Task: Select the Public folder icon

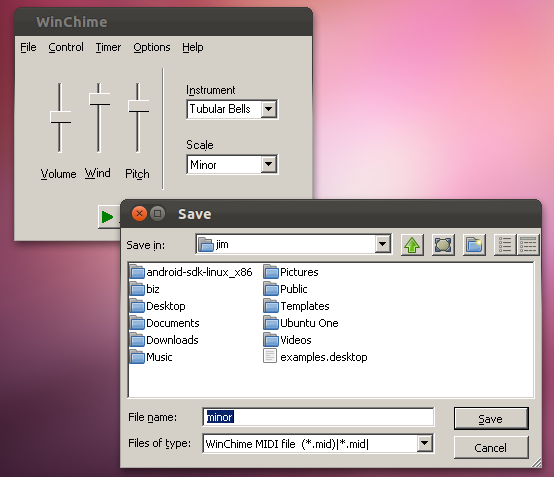Action: 271,289
